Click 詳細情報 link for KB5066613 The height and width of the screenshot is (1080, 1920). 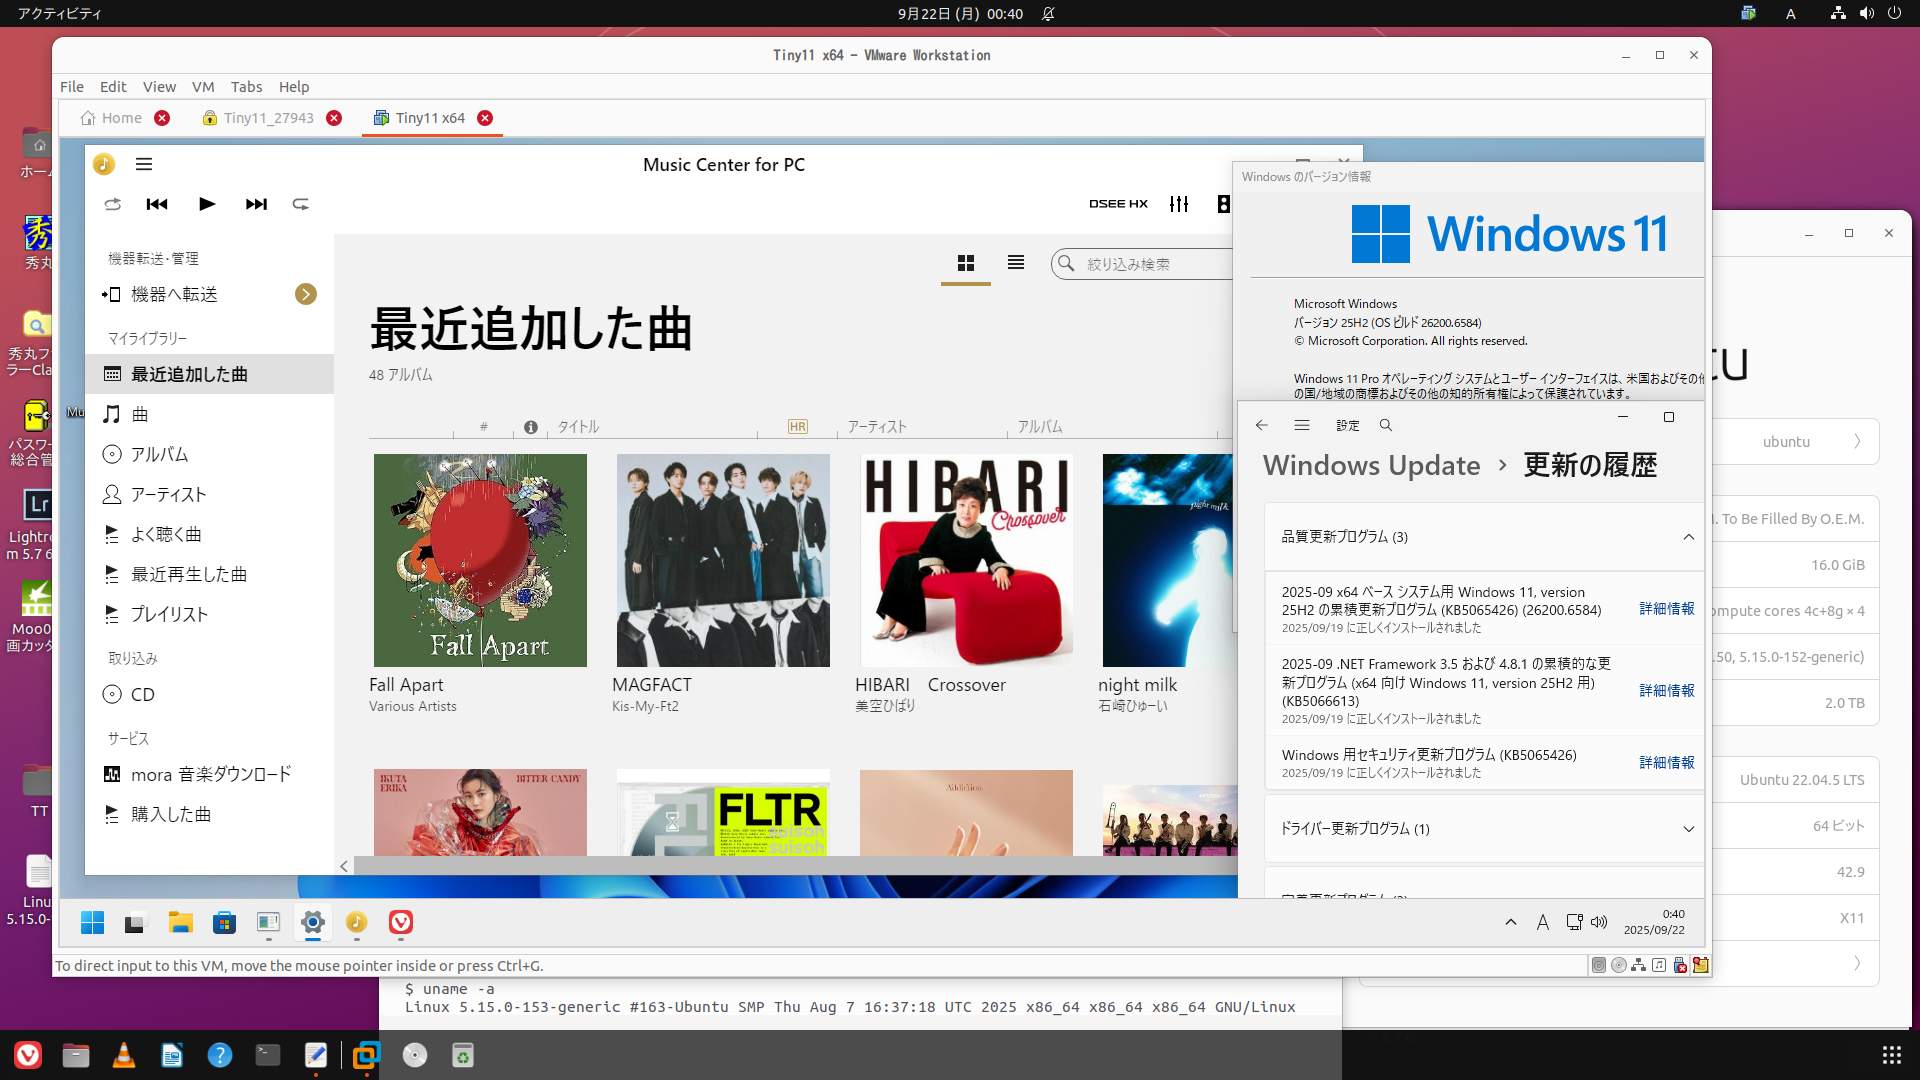(x=1666, y=691)
